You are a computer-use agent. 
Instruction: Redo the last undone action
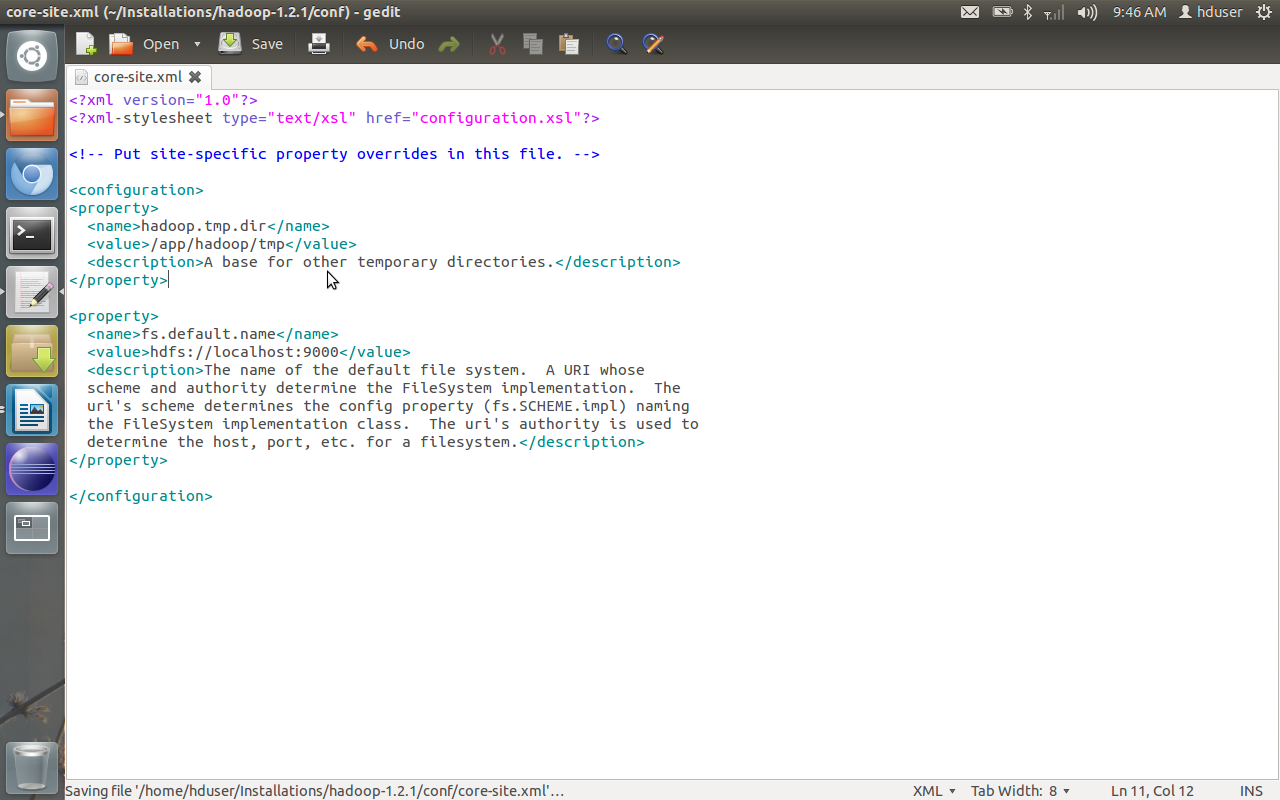coord(449,44)
